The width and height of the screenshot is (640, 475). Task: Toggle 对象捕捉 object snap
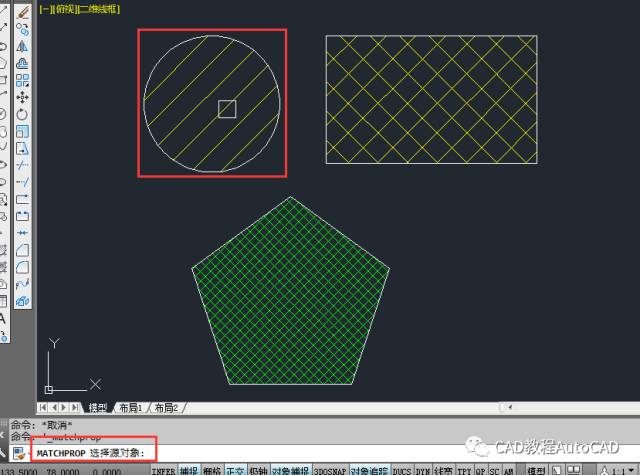point(291,471)
